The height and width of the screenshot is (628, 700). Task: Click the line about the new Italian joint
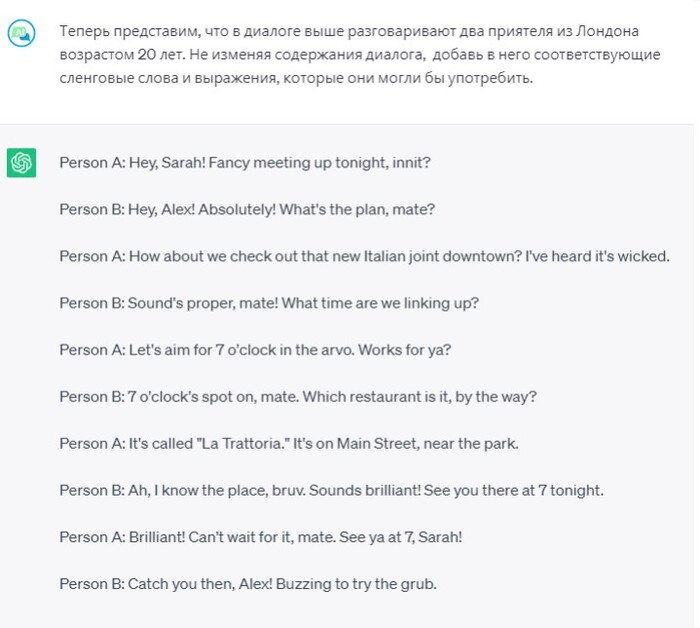point(364,256)
